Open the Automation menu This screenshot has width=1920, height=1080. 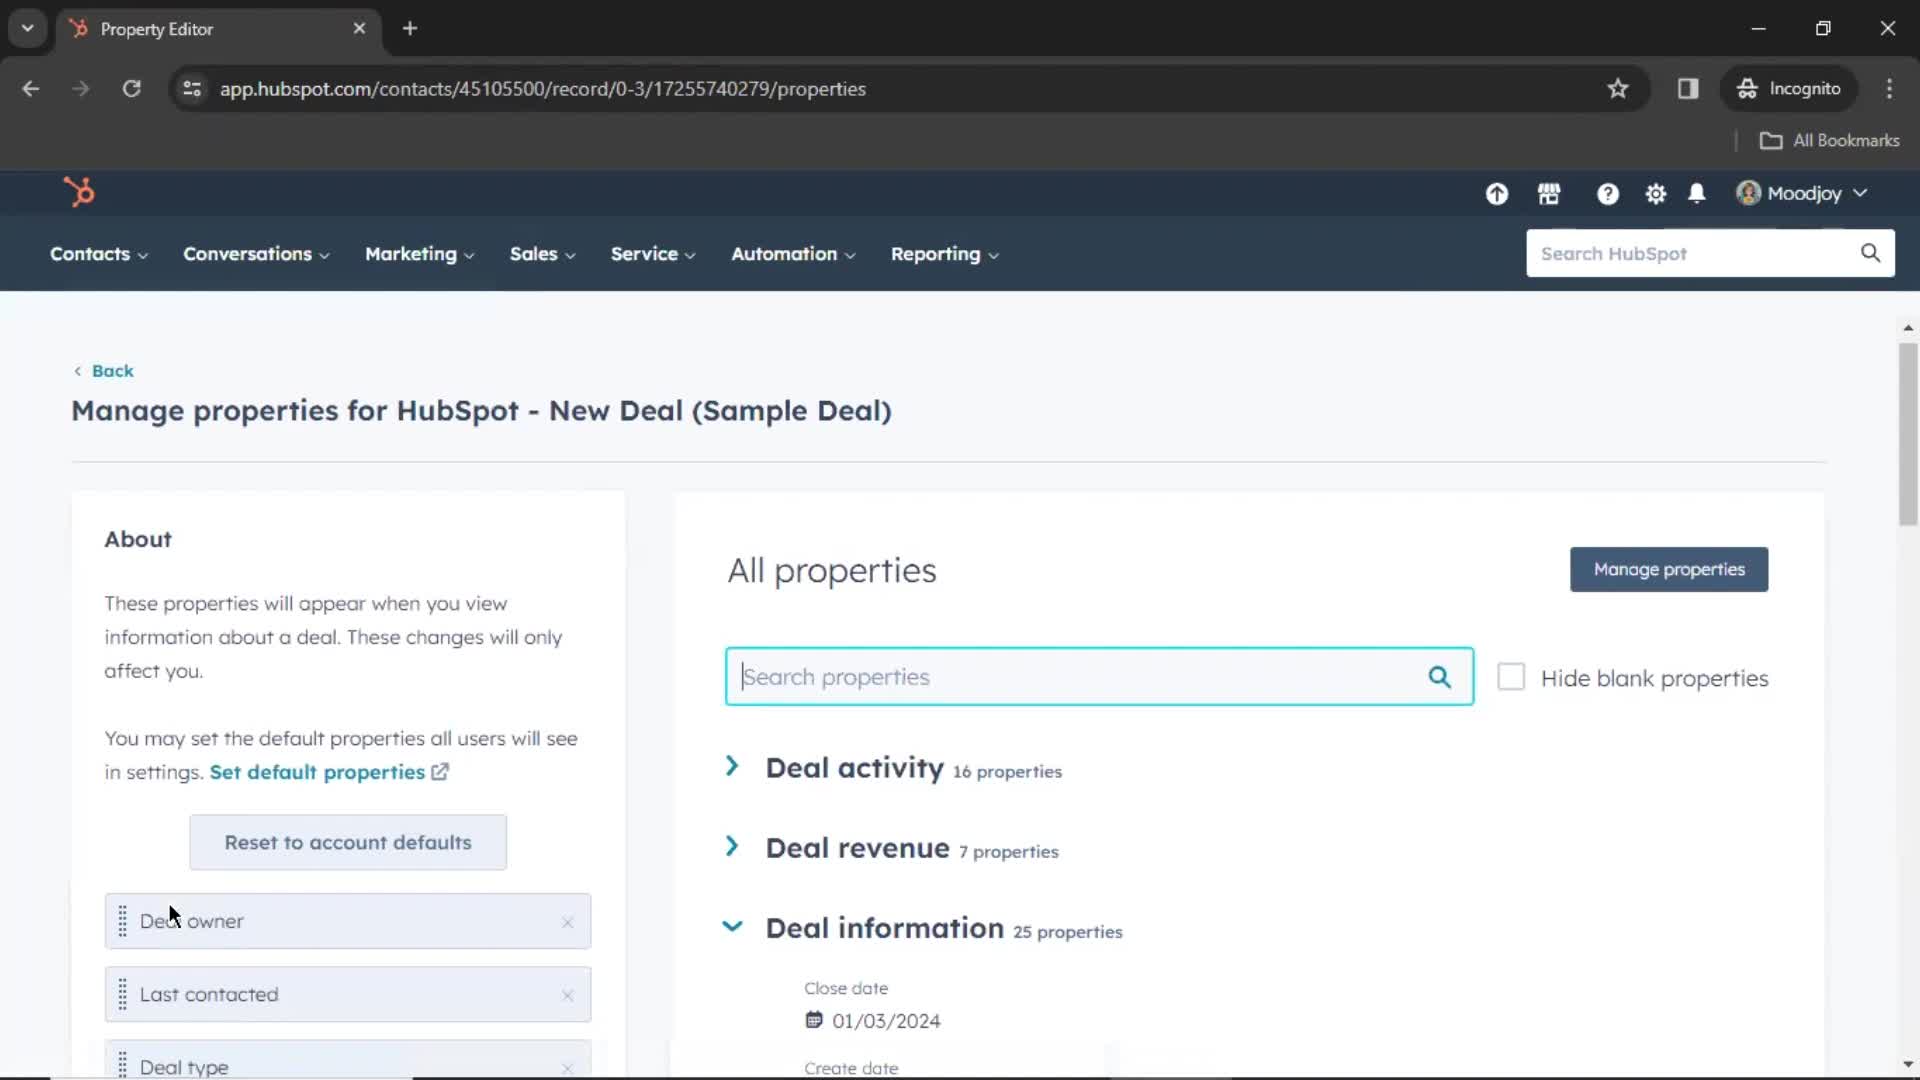pyautogui.click(x=793, y=254)
